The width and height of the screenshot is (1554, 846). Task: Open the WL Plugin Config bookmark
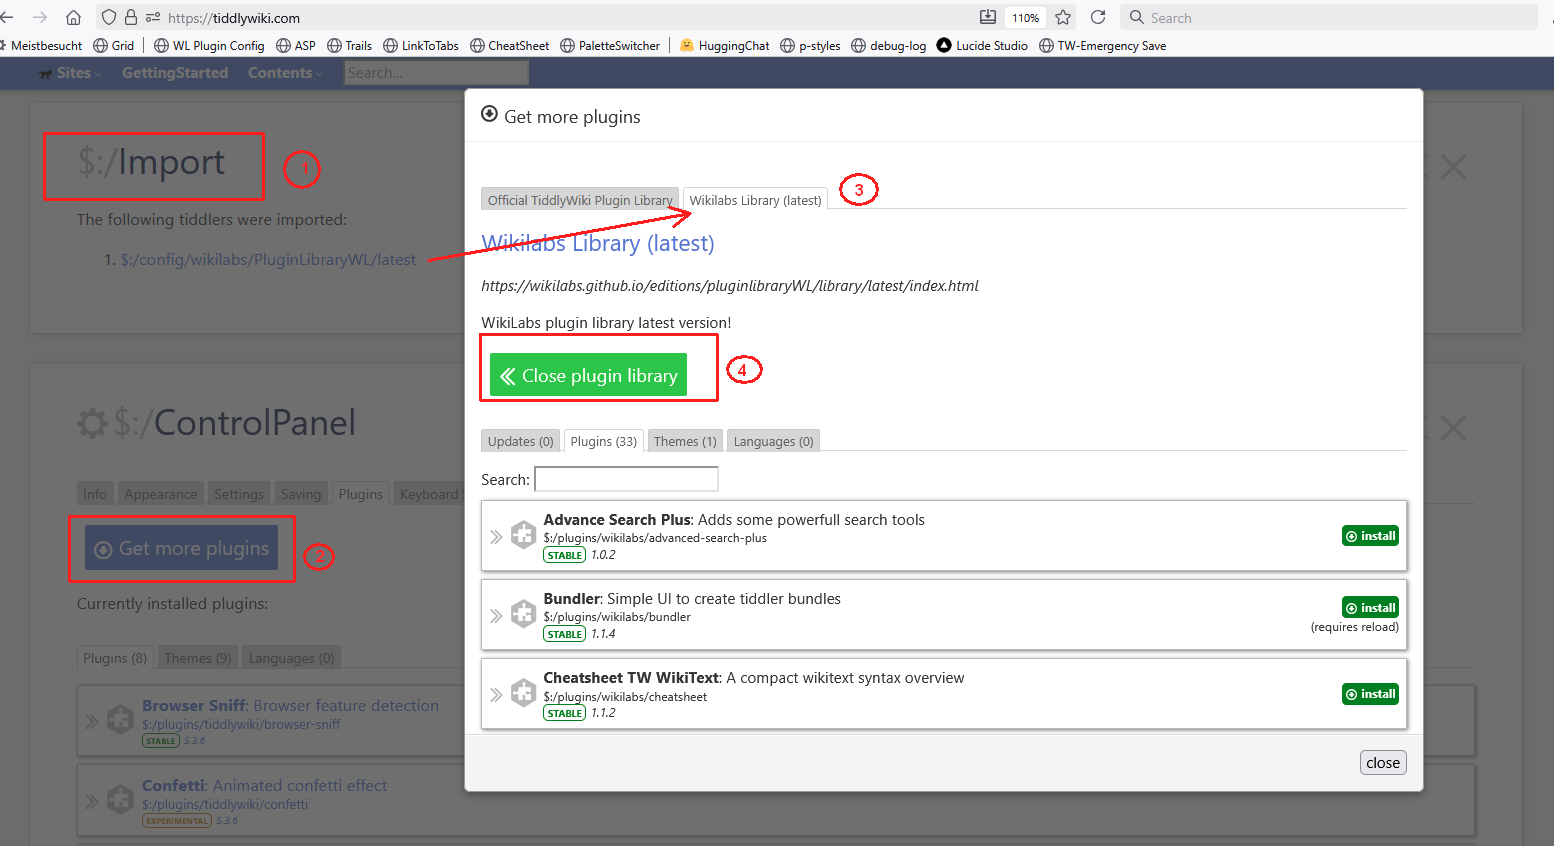coord(209,45)
